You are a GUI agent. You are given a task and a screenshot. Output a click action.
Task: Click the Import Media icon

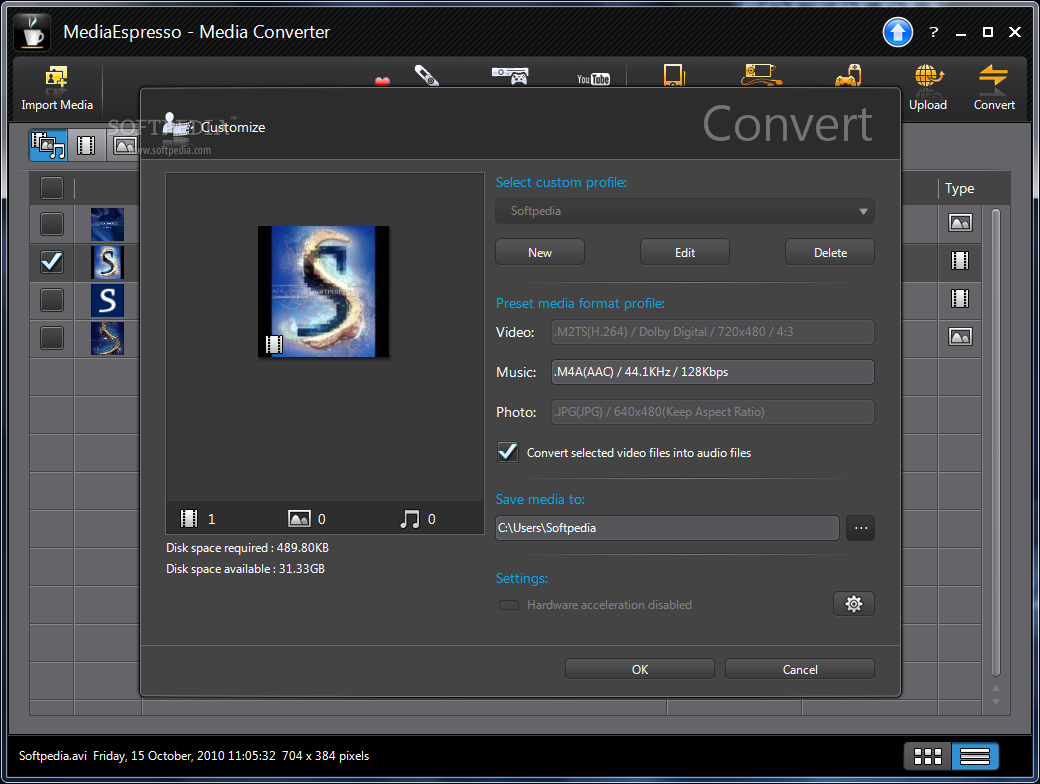(x=56, y=78)
